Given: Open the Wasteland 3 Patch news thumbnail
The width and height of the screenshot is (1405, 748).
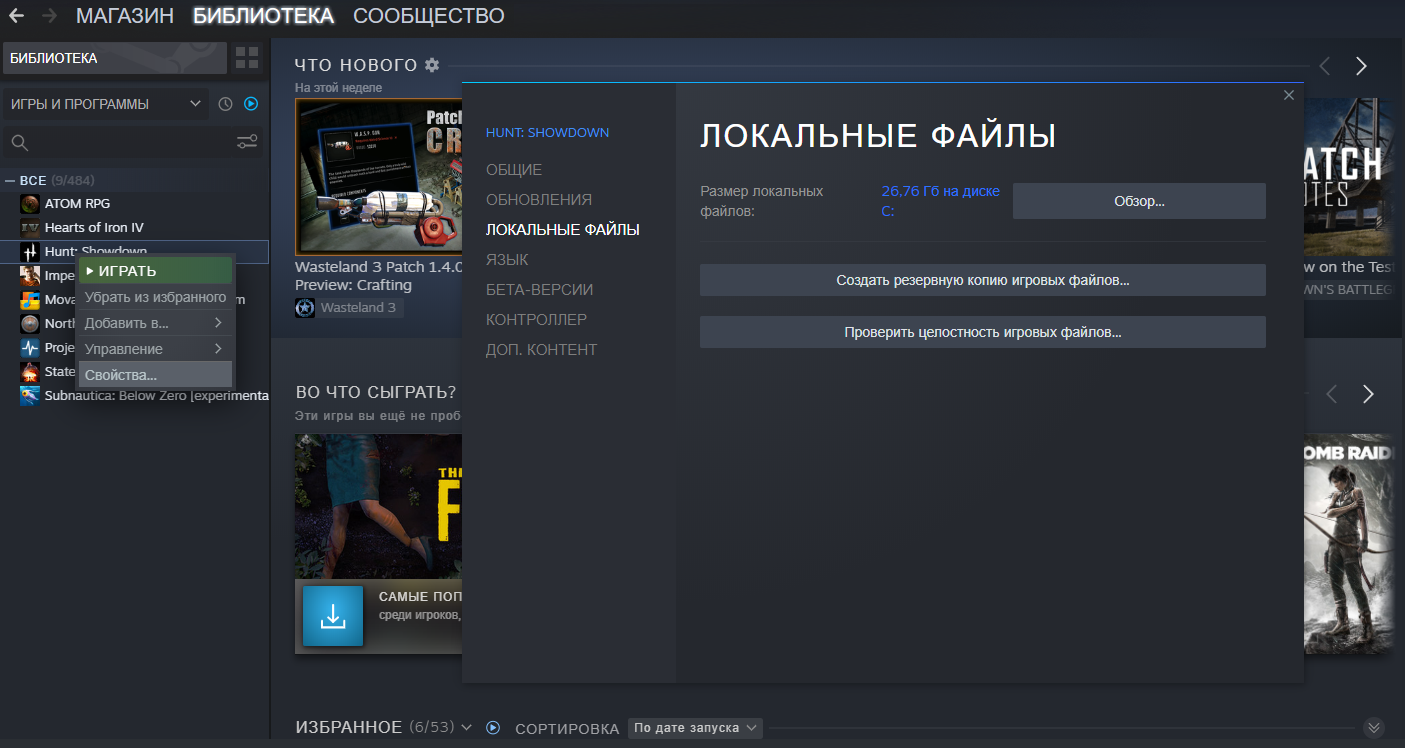Looking at the screenshot, I should point(379,176).
